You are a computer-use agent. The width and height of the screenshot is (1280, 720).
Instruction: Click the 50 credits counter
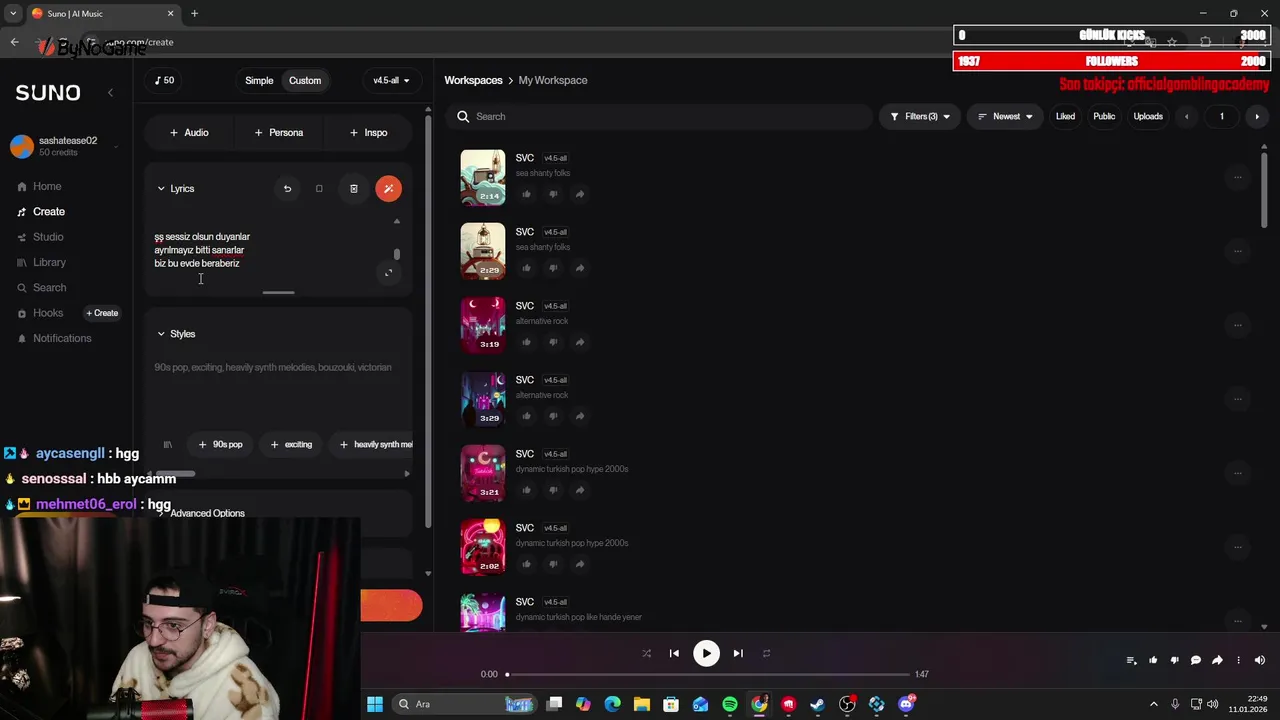click(x=164, y=81)
